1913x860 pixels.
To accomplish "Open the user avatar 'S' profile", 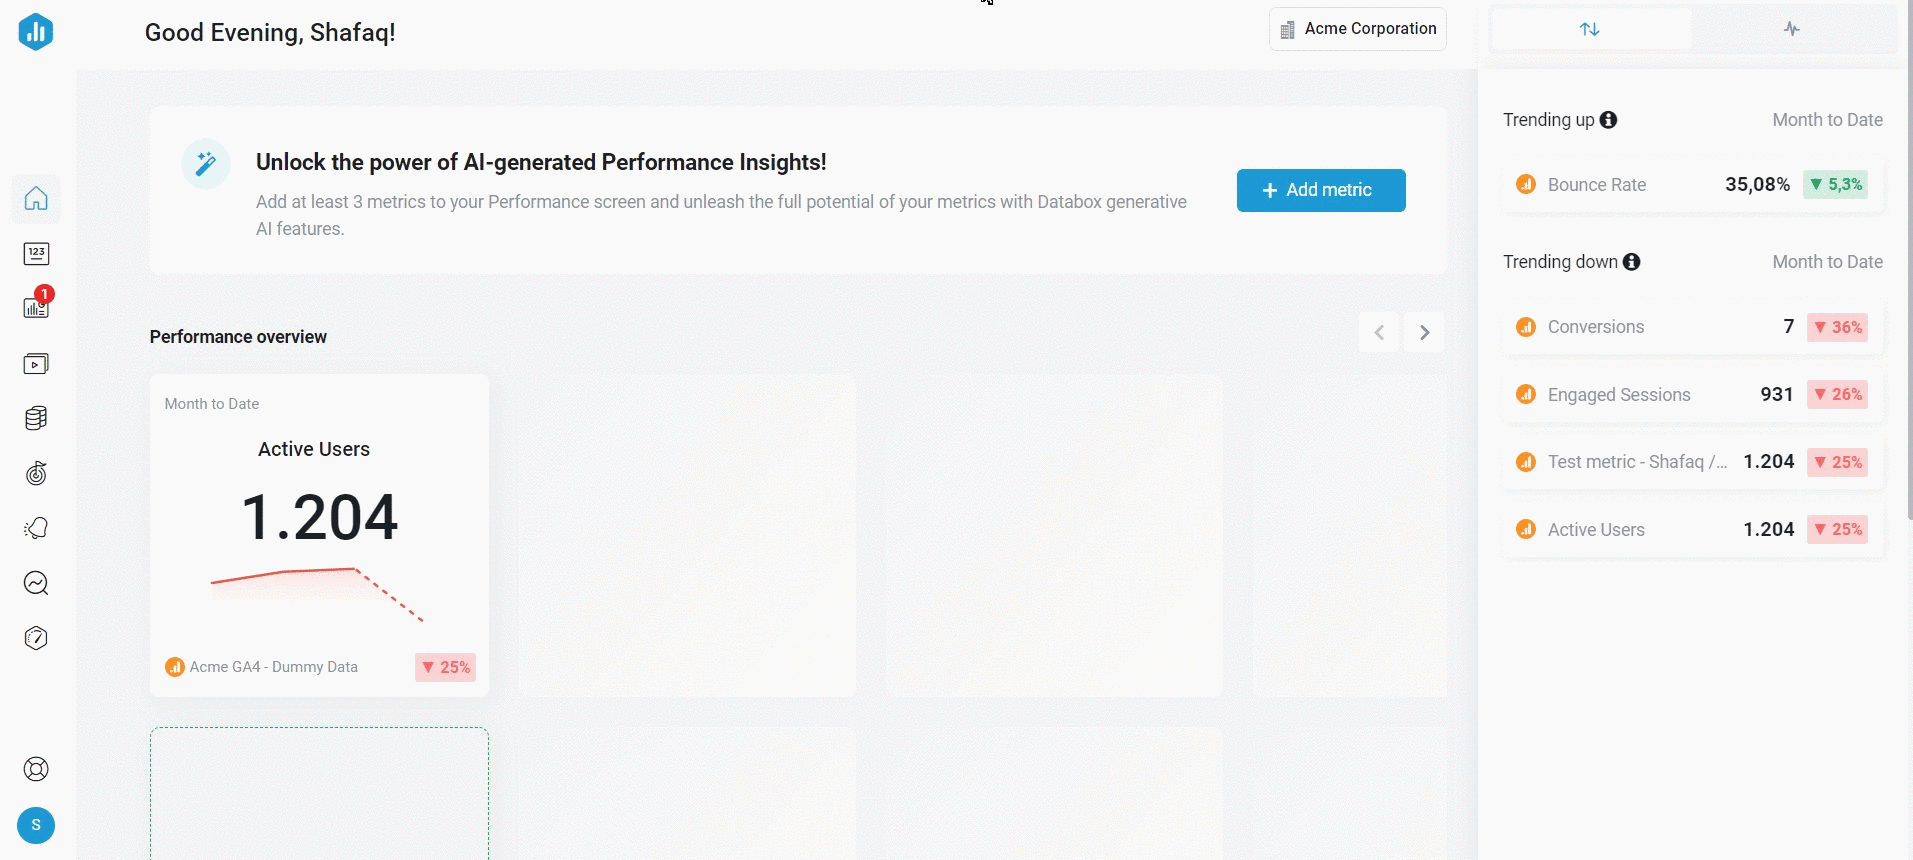I will (36, 825).
